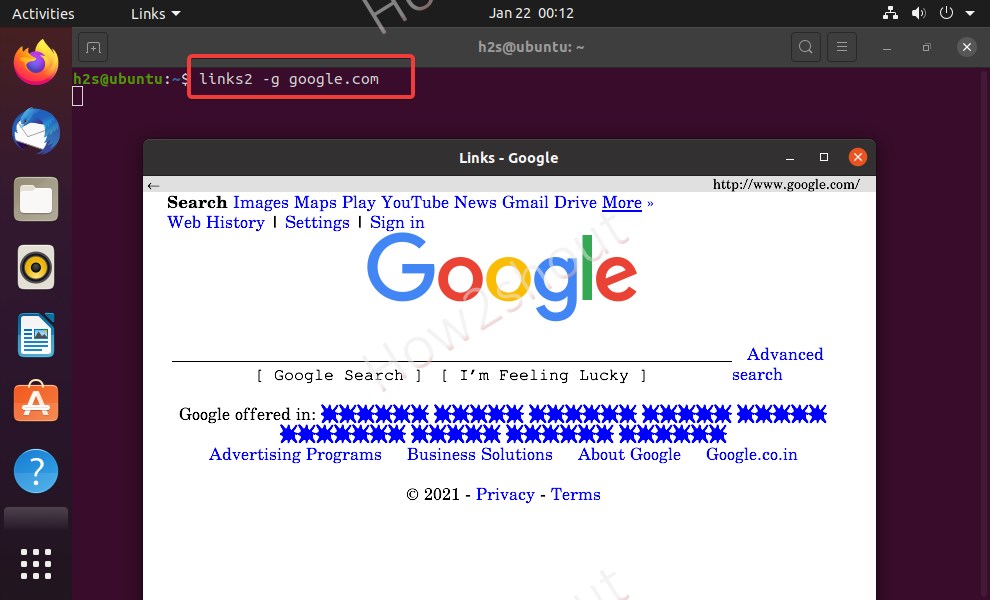Open the Advanced search link
The height and width of the screenshot is (600, 990).
(x=786, y=354)
